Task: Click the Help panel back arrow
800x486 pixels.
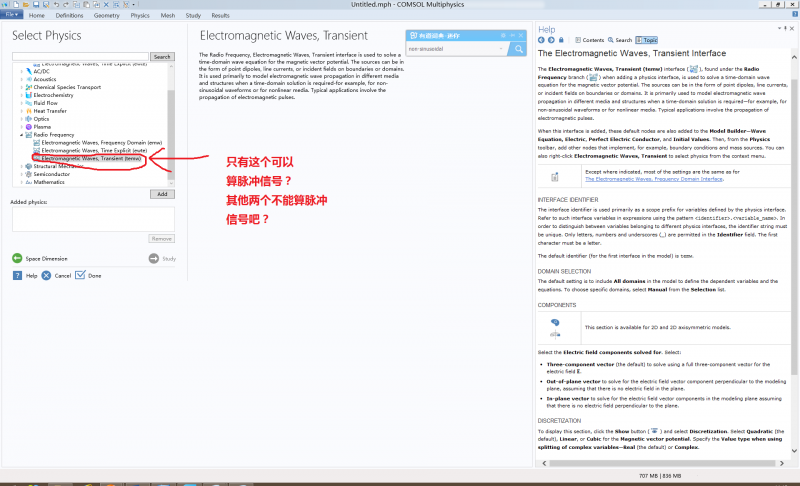Action: 541,40
